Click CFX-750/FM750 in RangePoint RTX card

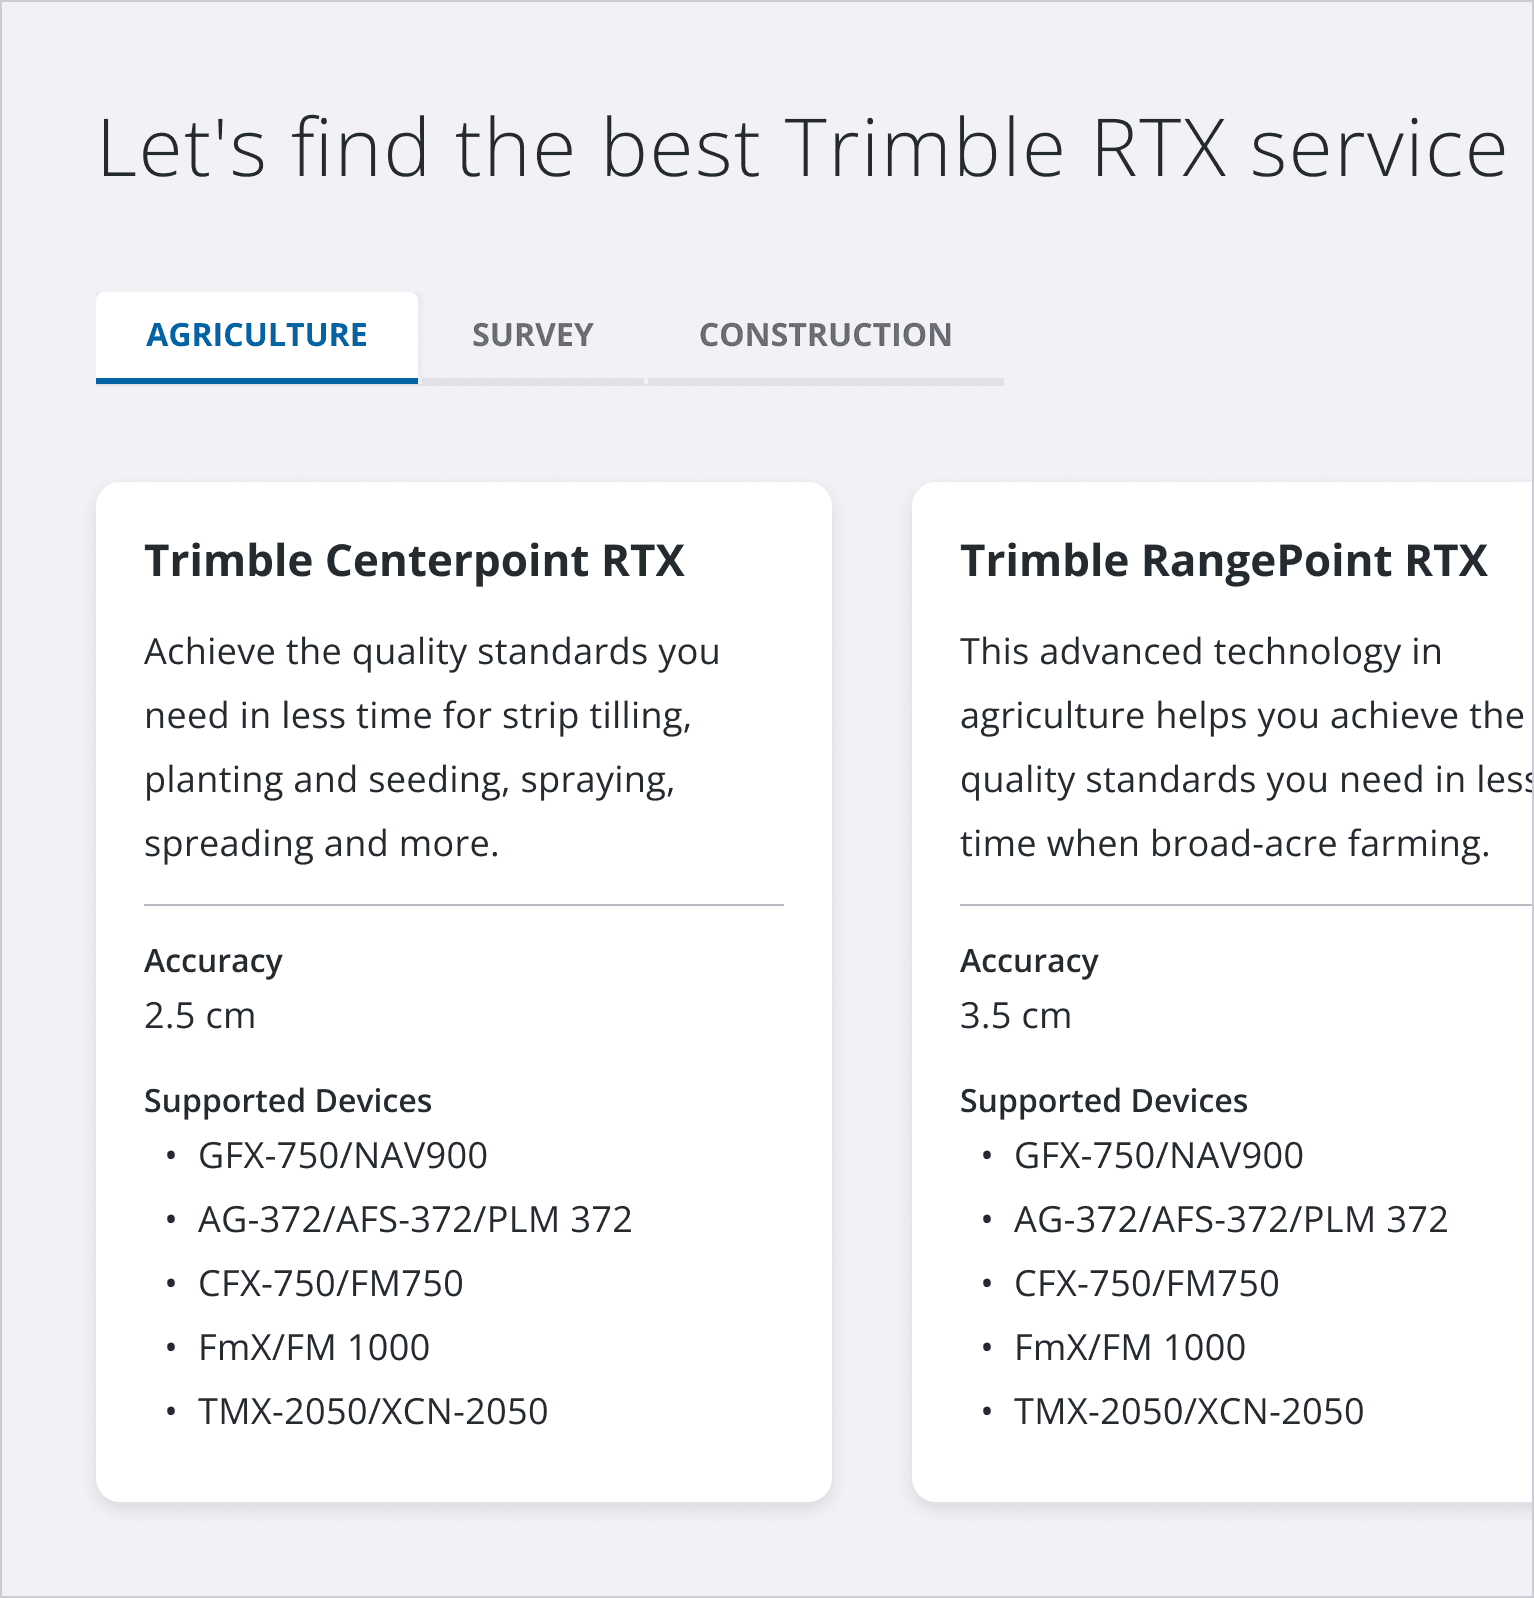pyautogui.click(x=1147, y=1284)
